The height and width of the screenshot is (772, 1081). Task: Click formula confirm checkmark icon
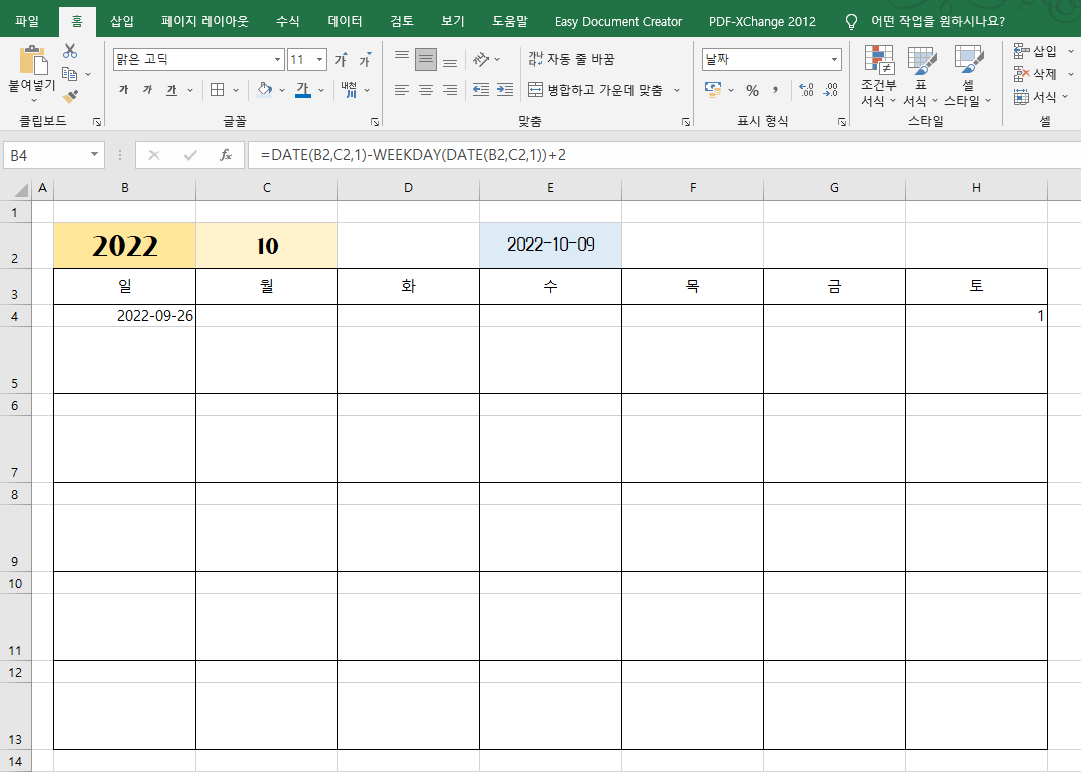tap(190, 155)
